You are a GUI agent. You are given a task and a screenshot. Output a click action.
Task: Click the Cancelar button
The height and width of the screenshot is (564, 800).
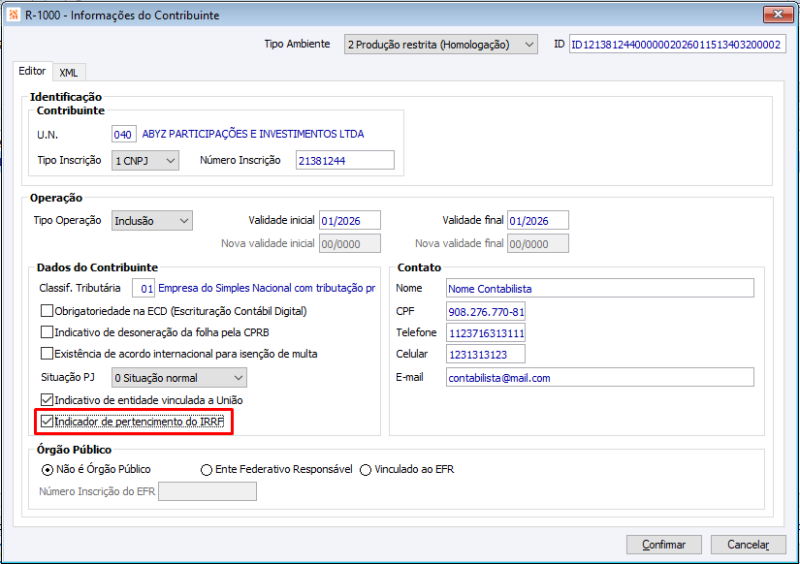(x=748, y=545)
